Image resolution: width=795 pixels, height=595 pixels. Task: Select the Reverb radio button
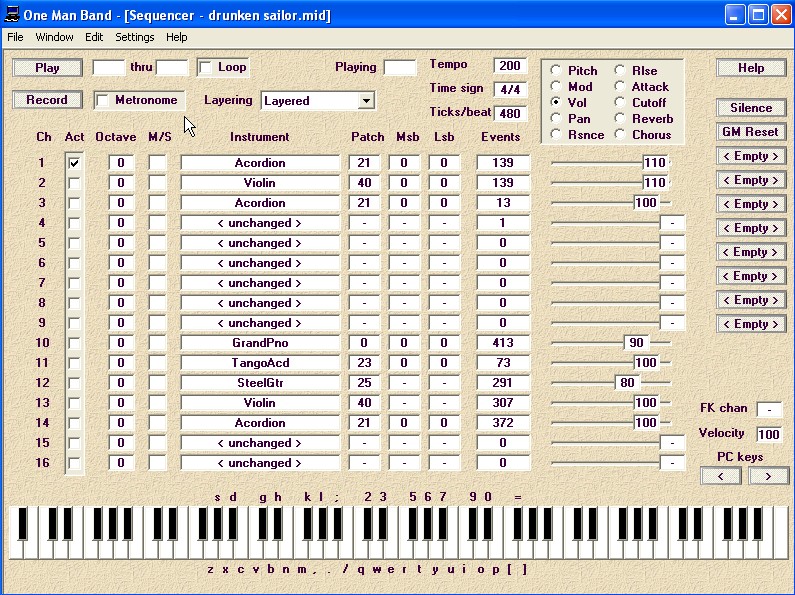click(620, 119)
